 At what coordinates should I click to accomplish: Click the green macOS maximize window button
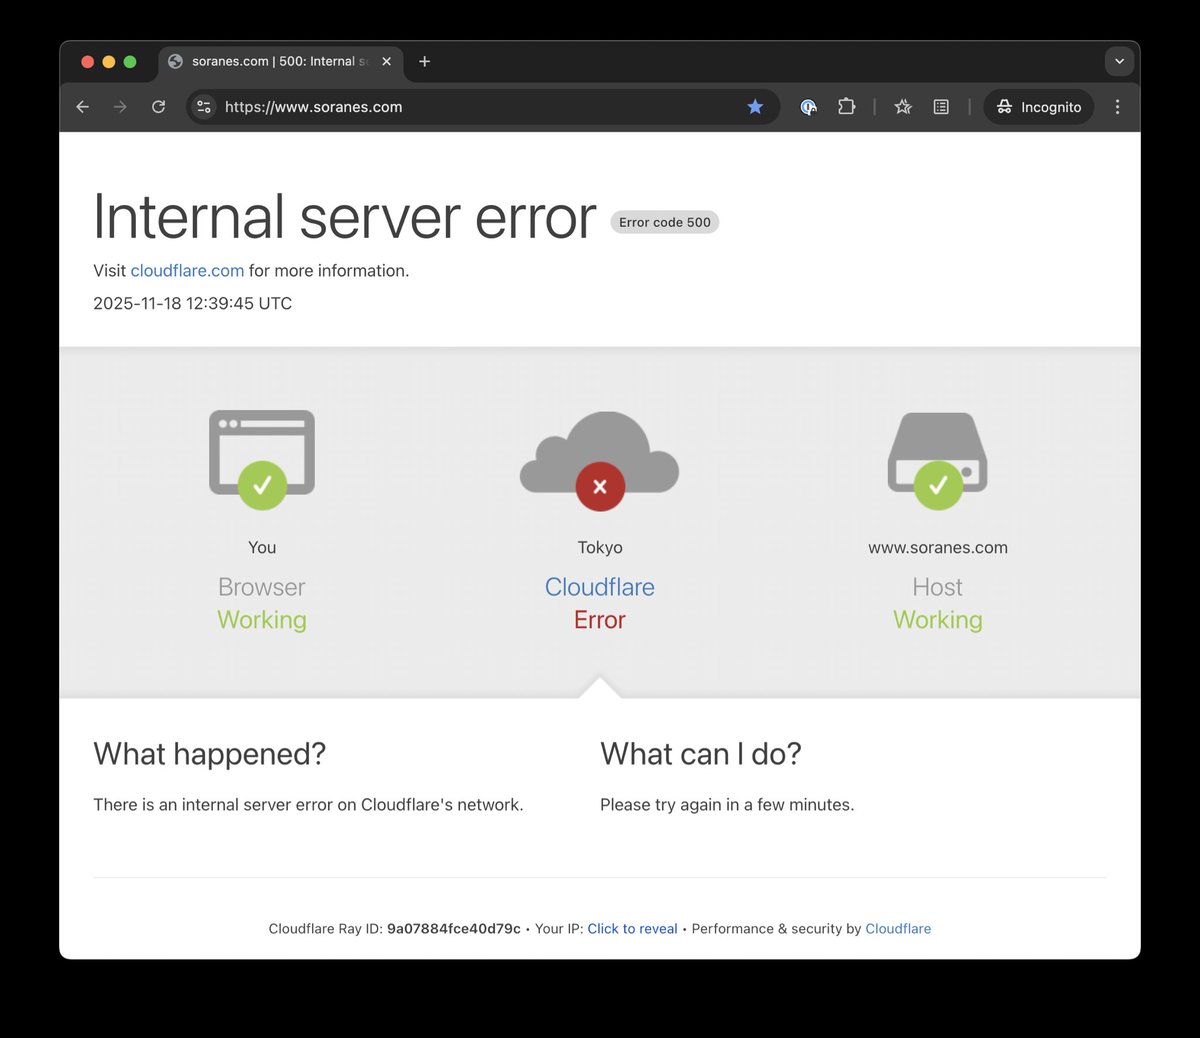pyautogui.click(x=130, y=62)
